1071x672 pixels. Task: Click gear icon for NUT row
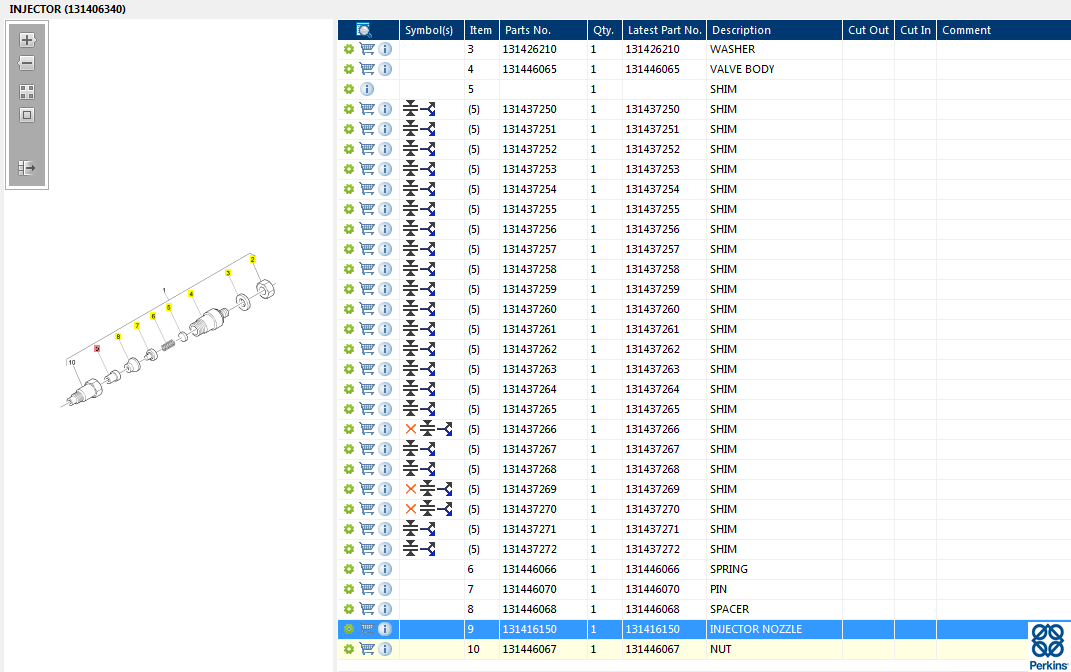tap(348, 649)
